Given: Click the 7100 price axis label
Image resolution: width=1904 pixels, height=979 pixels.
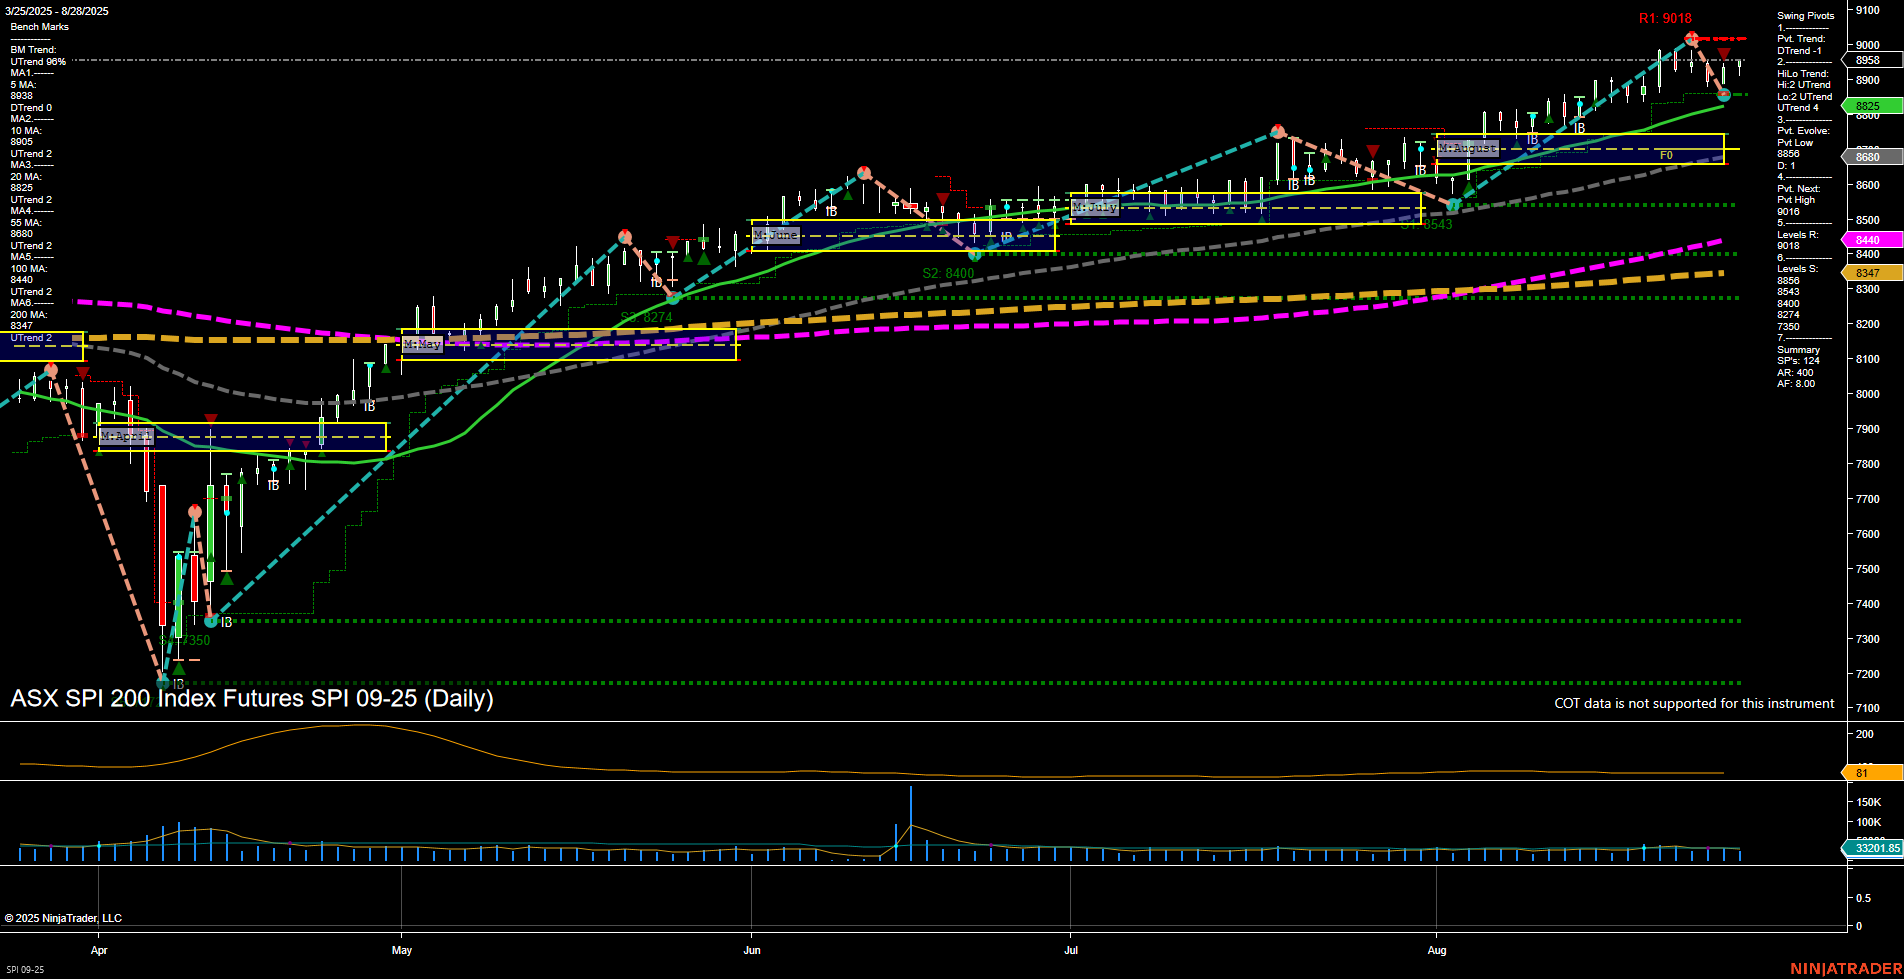Looking at the screenshot, I should point(1868,708).
